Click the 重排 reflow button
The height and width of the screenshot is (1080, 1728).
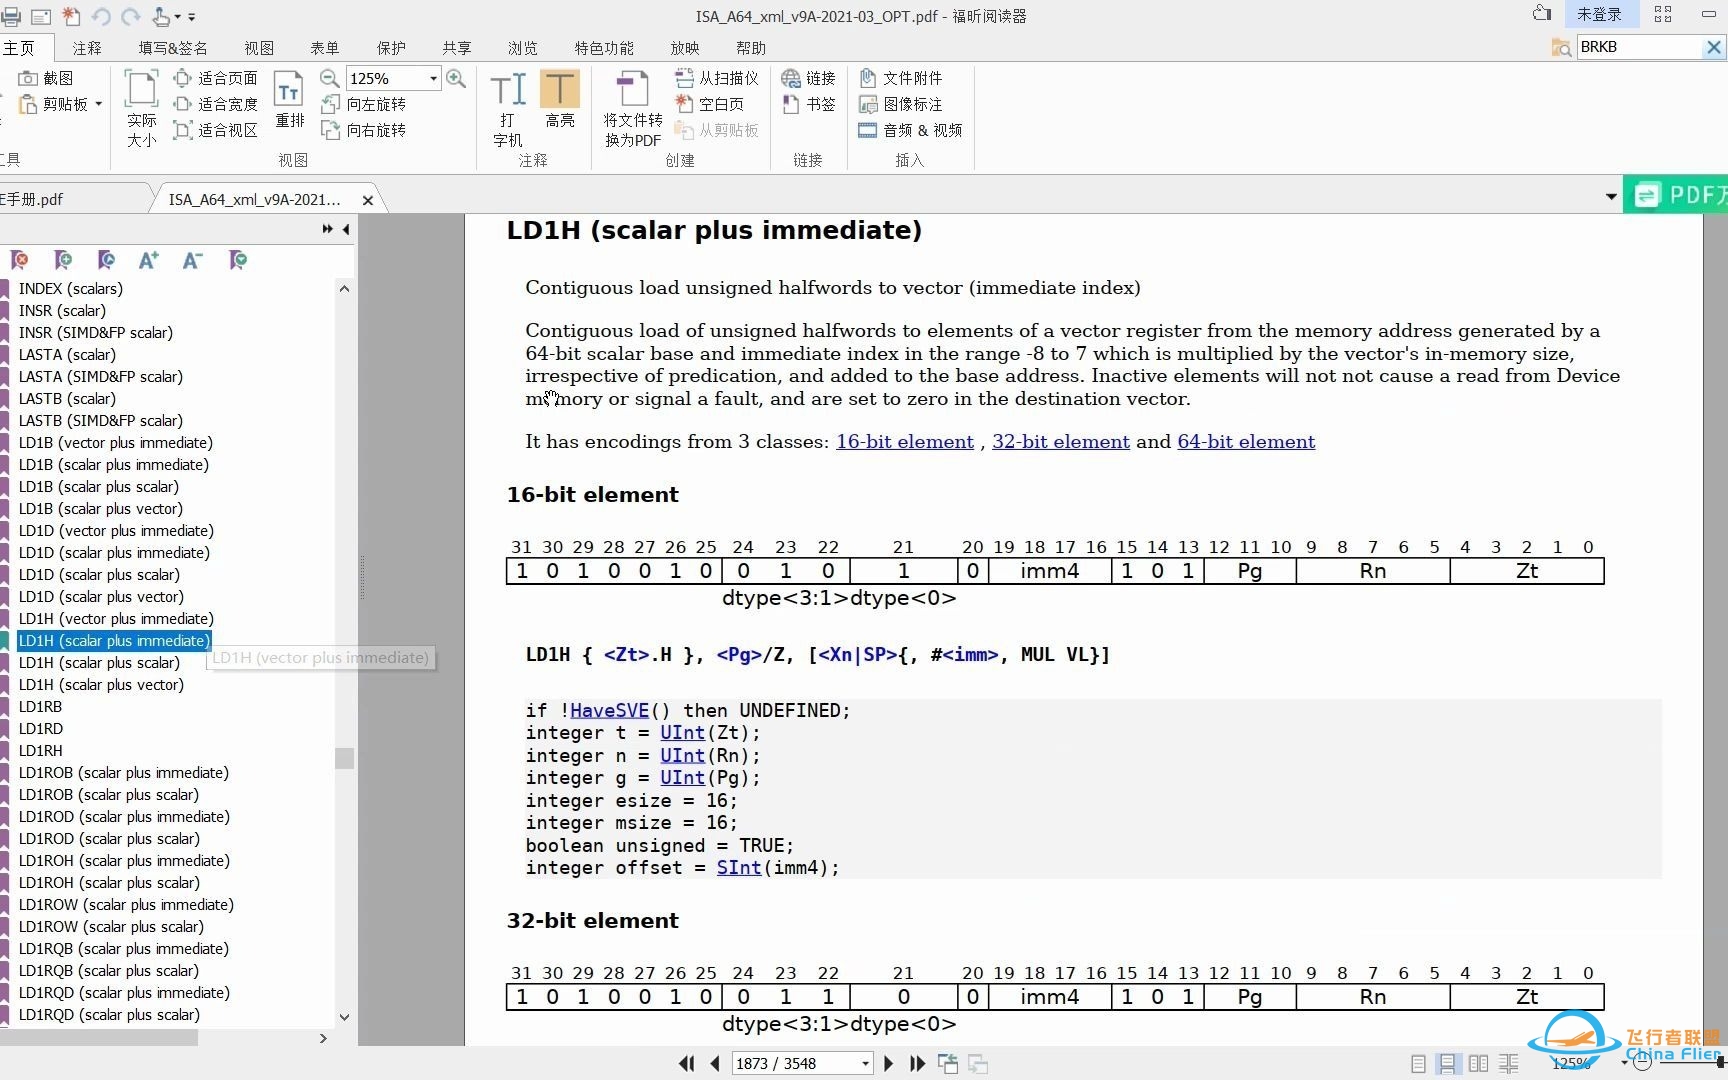point(289,99)
